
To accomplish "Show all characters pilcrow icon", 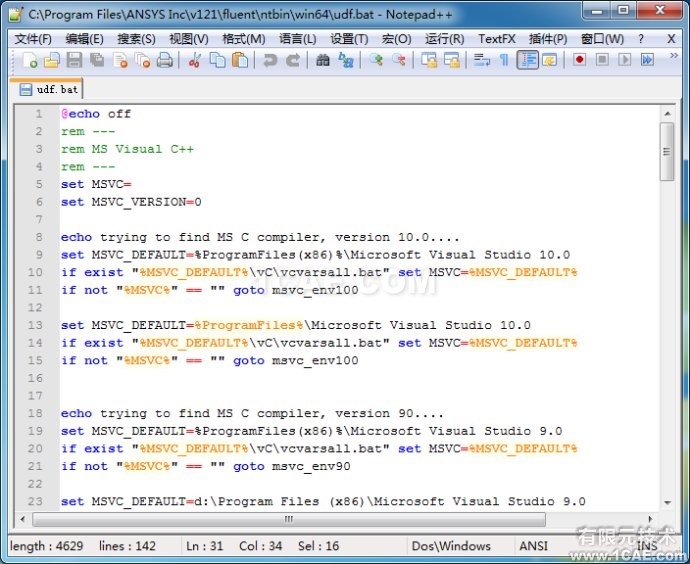I will 504,60.
